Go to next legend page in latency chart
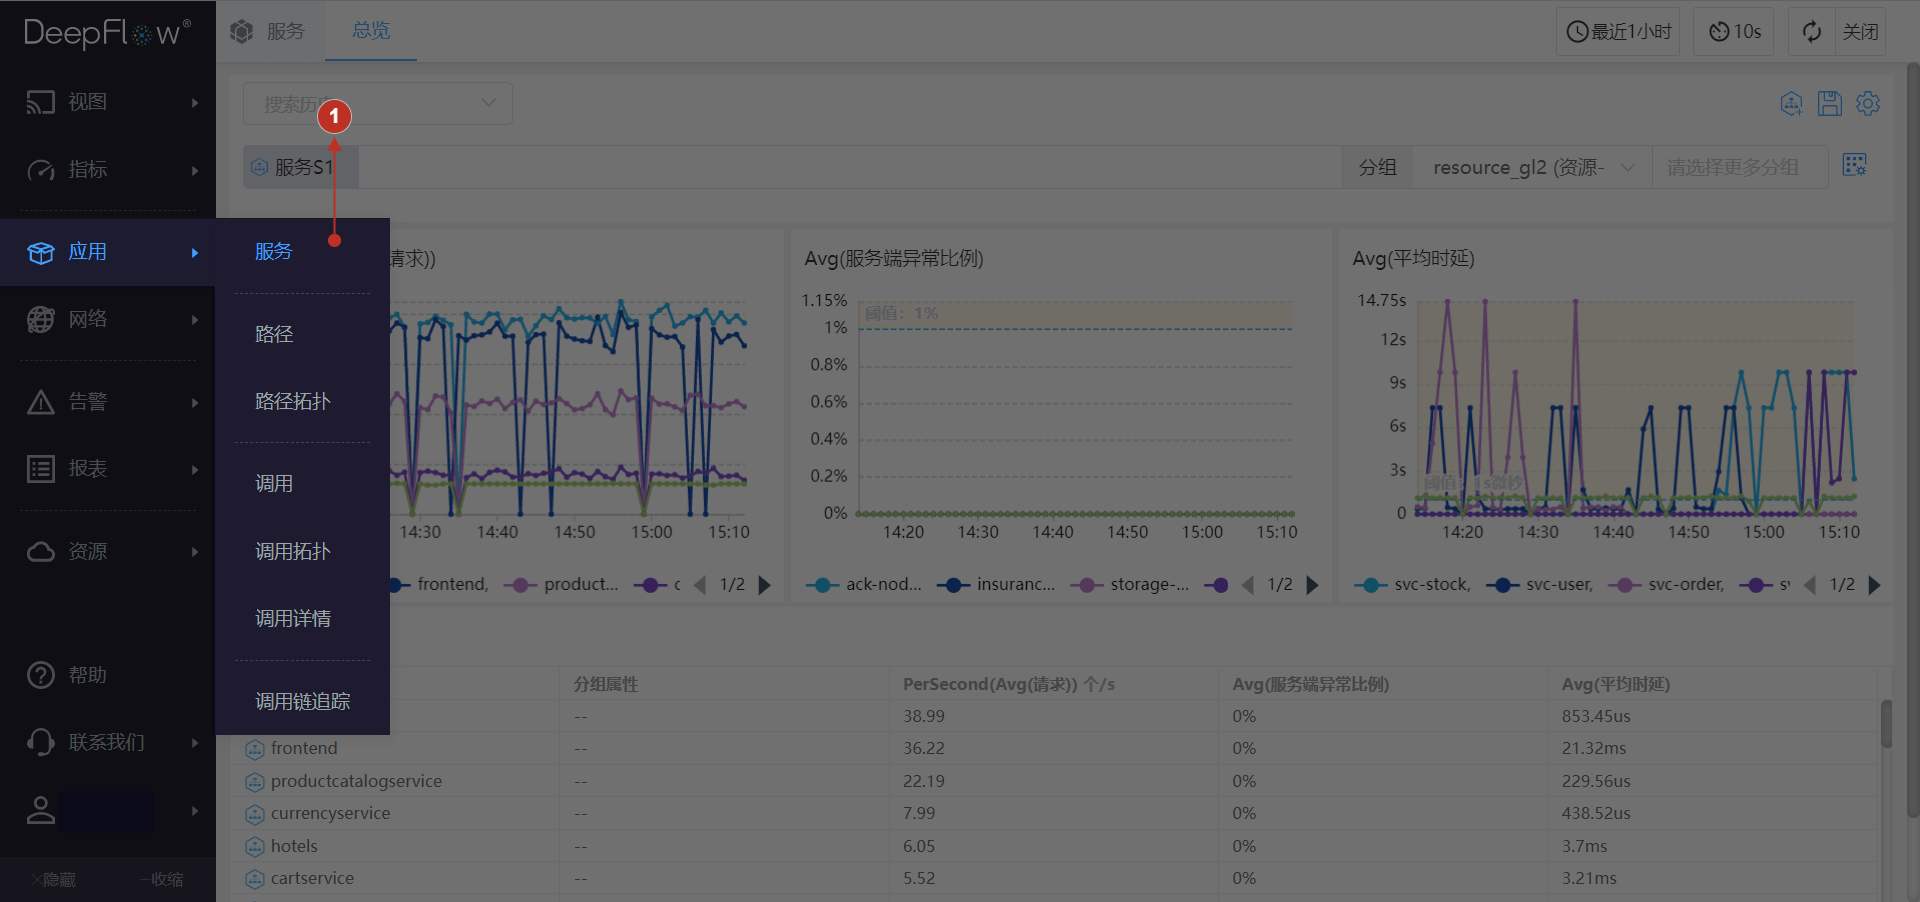The image size is (1920, 902). click(1874, 585)
